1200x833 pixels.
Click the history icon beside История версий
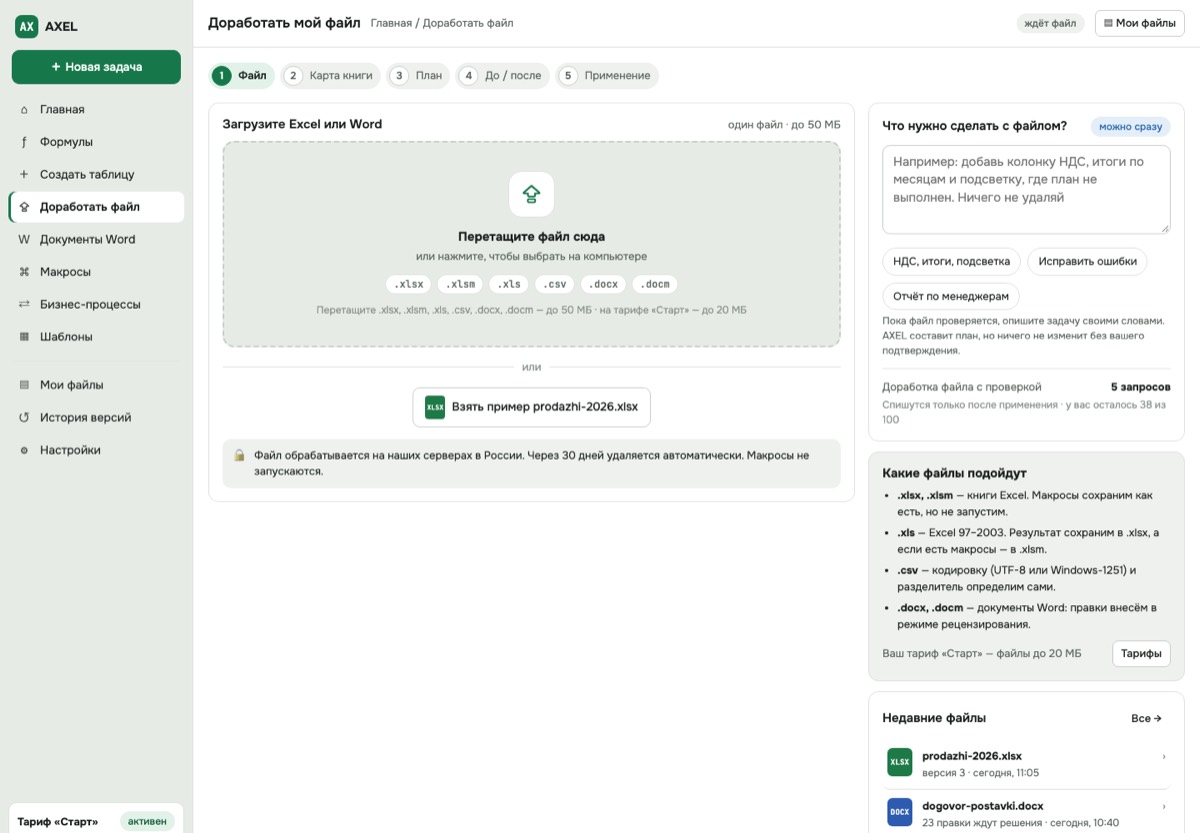(24, 418)
